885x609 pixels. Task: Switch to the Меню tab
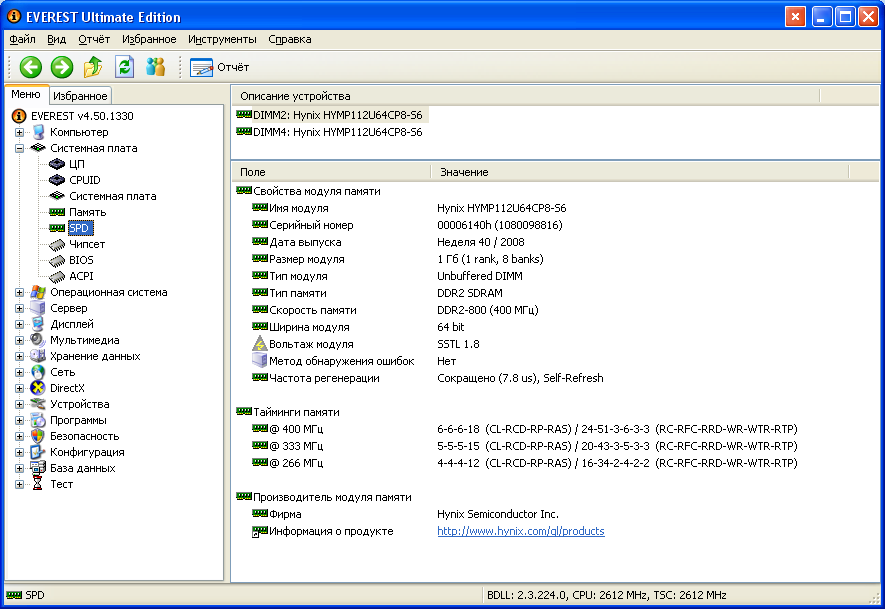pos(26,94)
